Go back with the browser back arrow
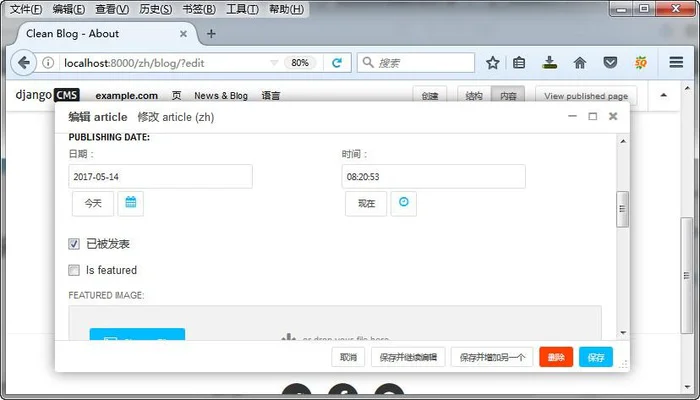 tap(23, 63)
